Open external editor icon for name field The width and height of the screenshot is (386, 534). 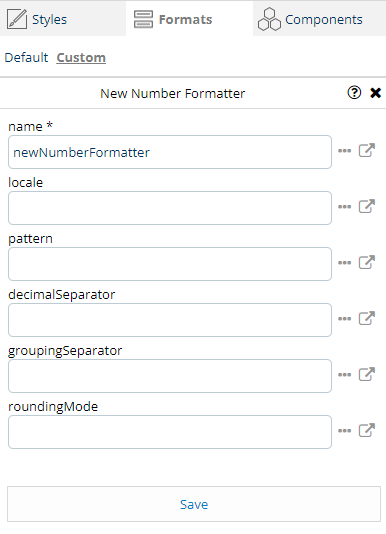(367, 150)
